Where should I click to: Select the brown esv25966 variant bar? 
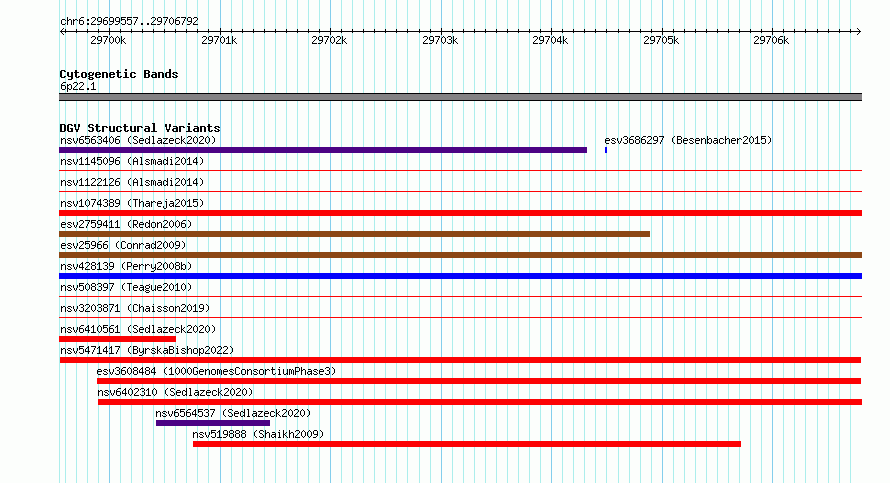pos(460,255)
